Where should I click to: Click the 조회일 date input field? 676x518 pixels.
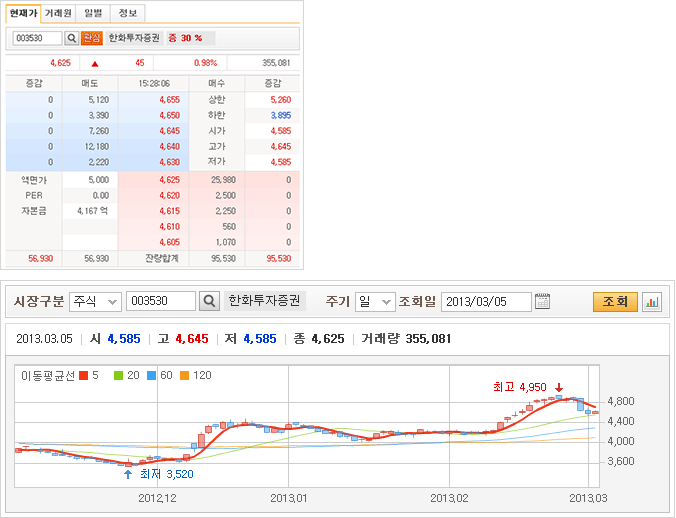click(485, 301)
